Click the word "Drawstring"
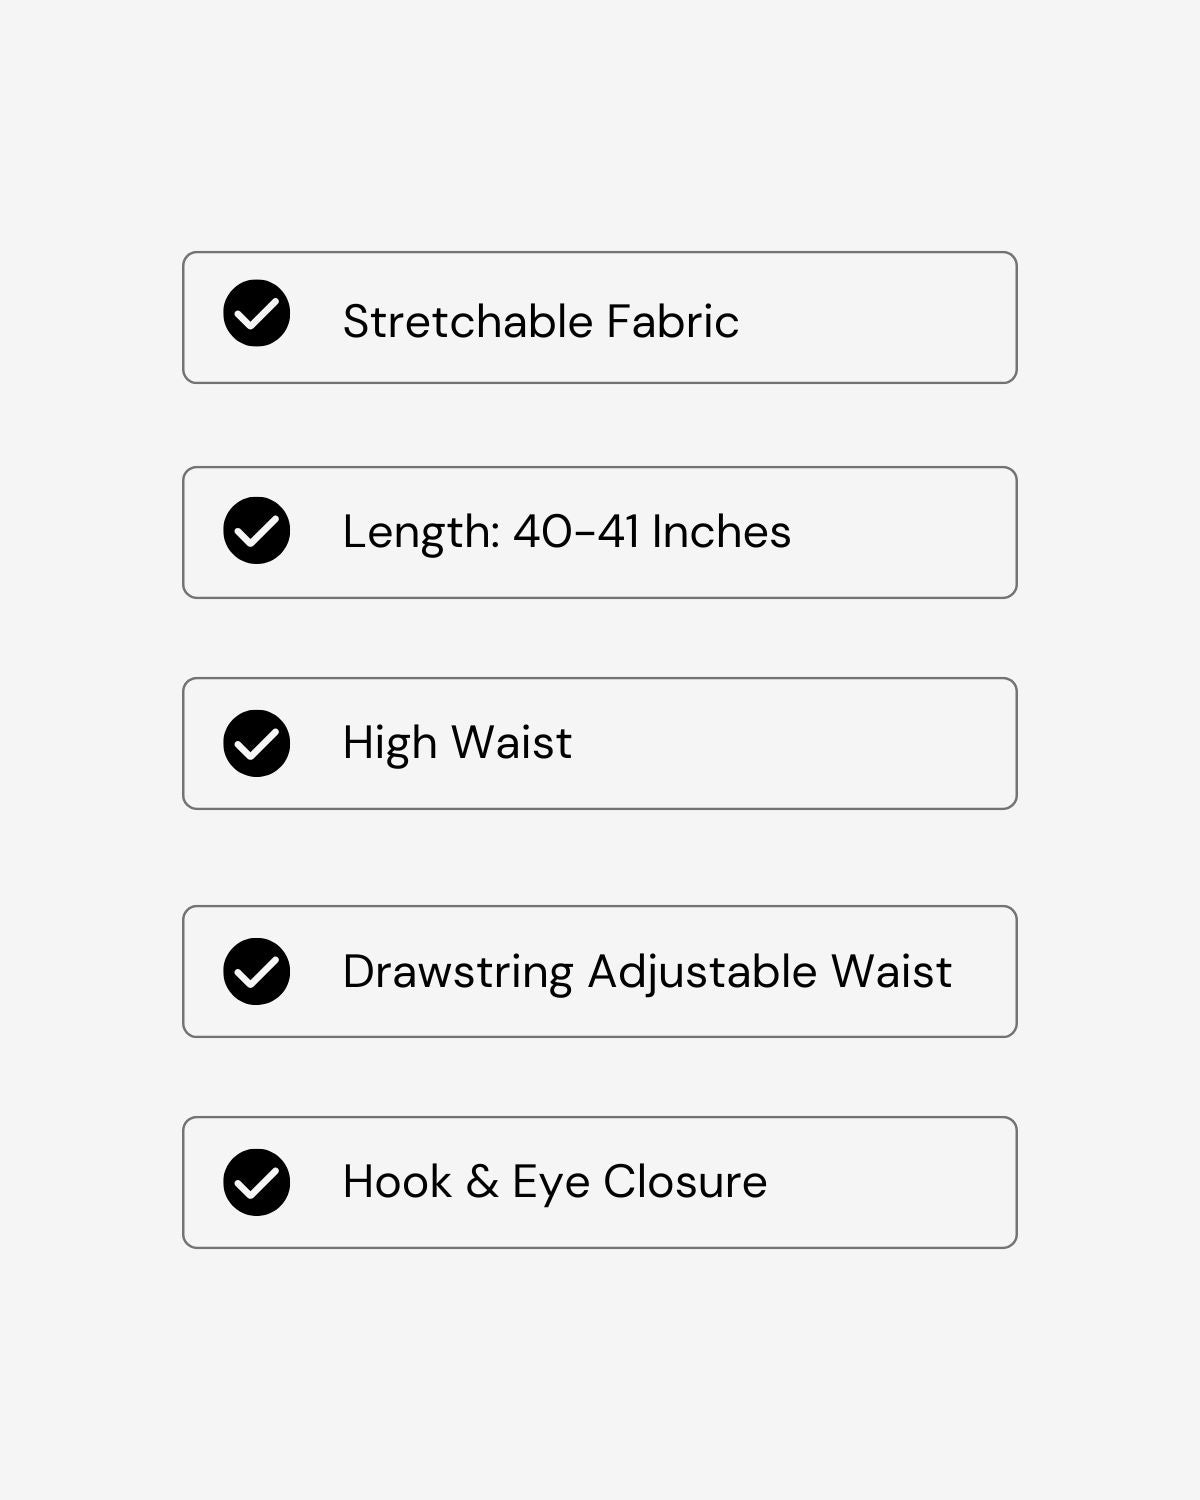This screenshot has height=1500, width=1200. tap(458, 972)
